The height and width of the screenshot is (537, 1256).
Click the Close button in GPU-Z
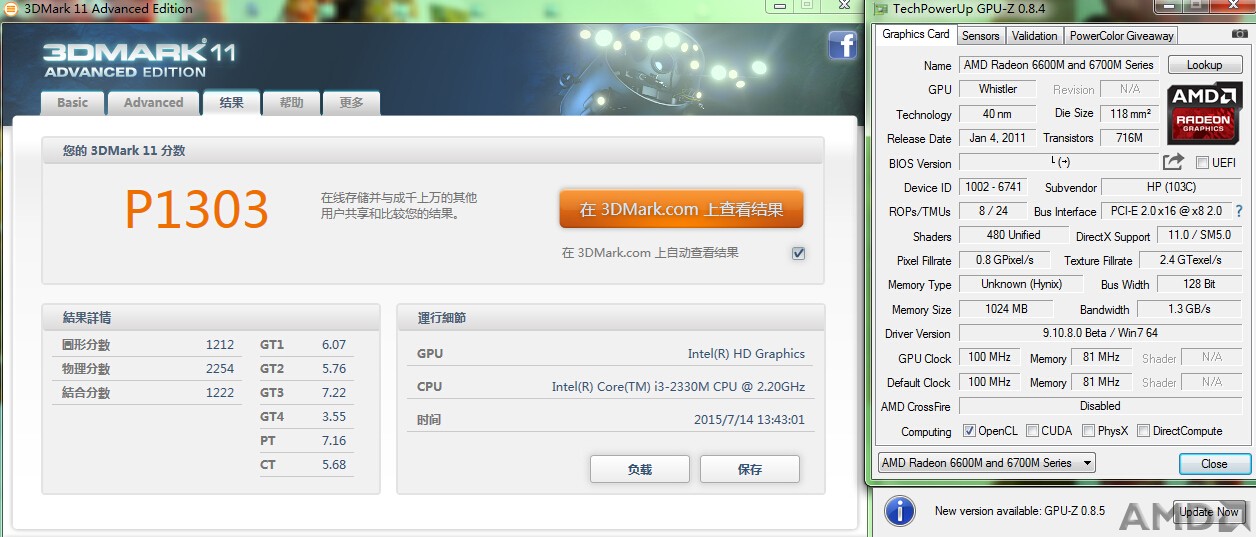click(1214, 464)
